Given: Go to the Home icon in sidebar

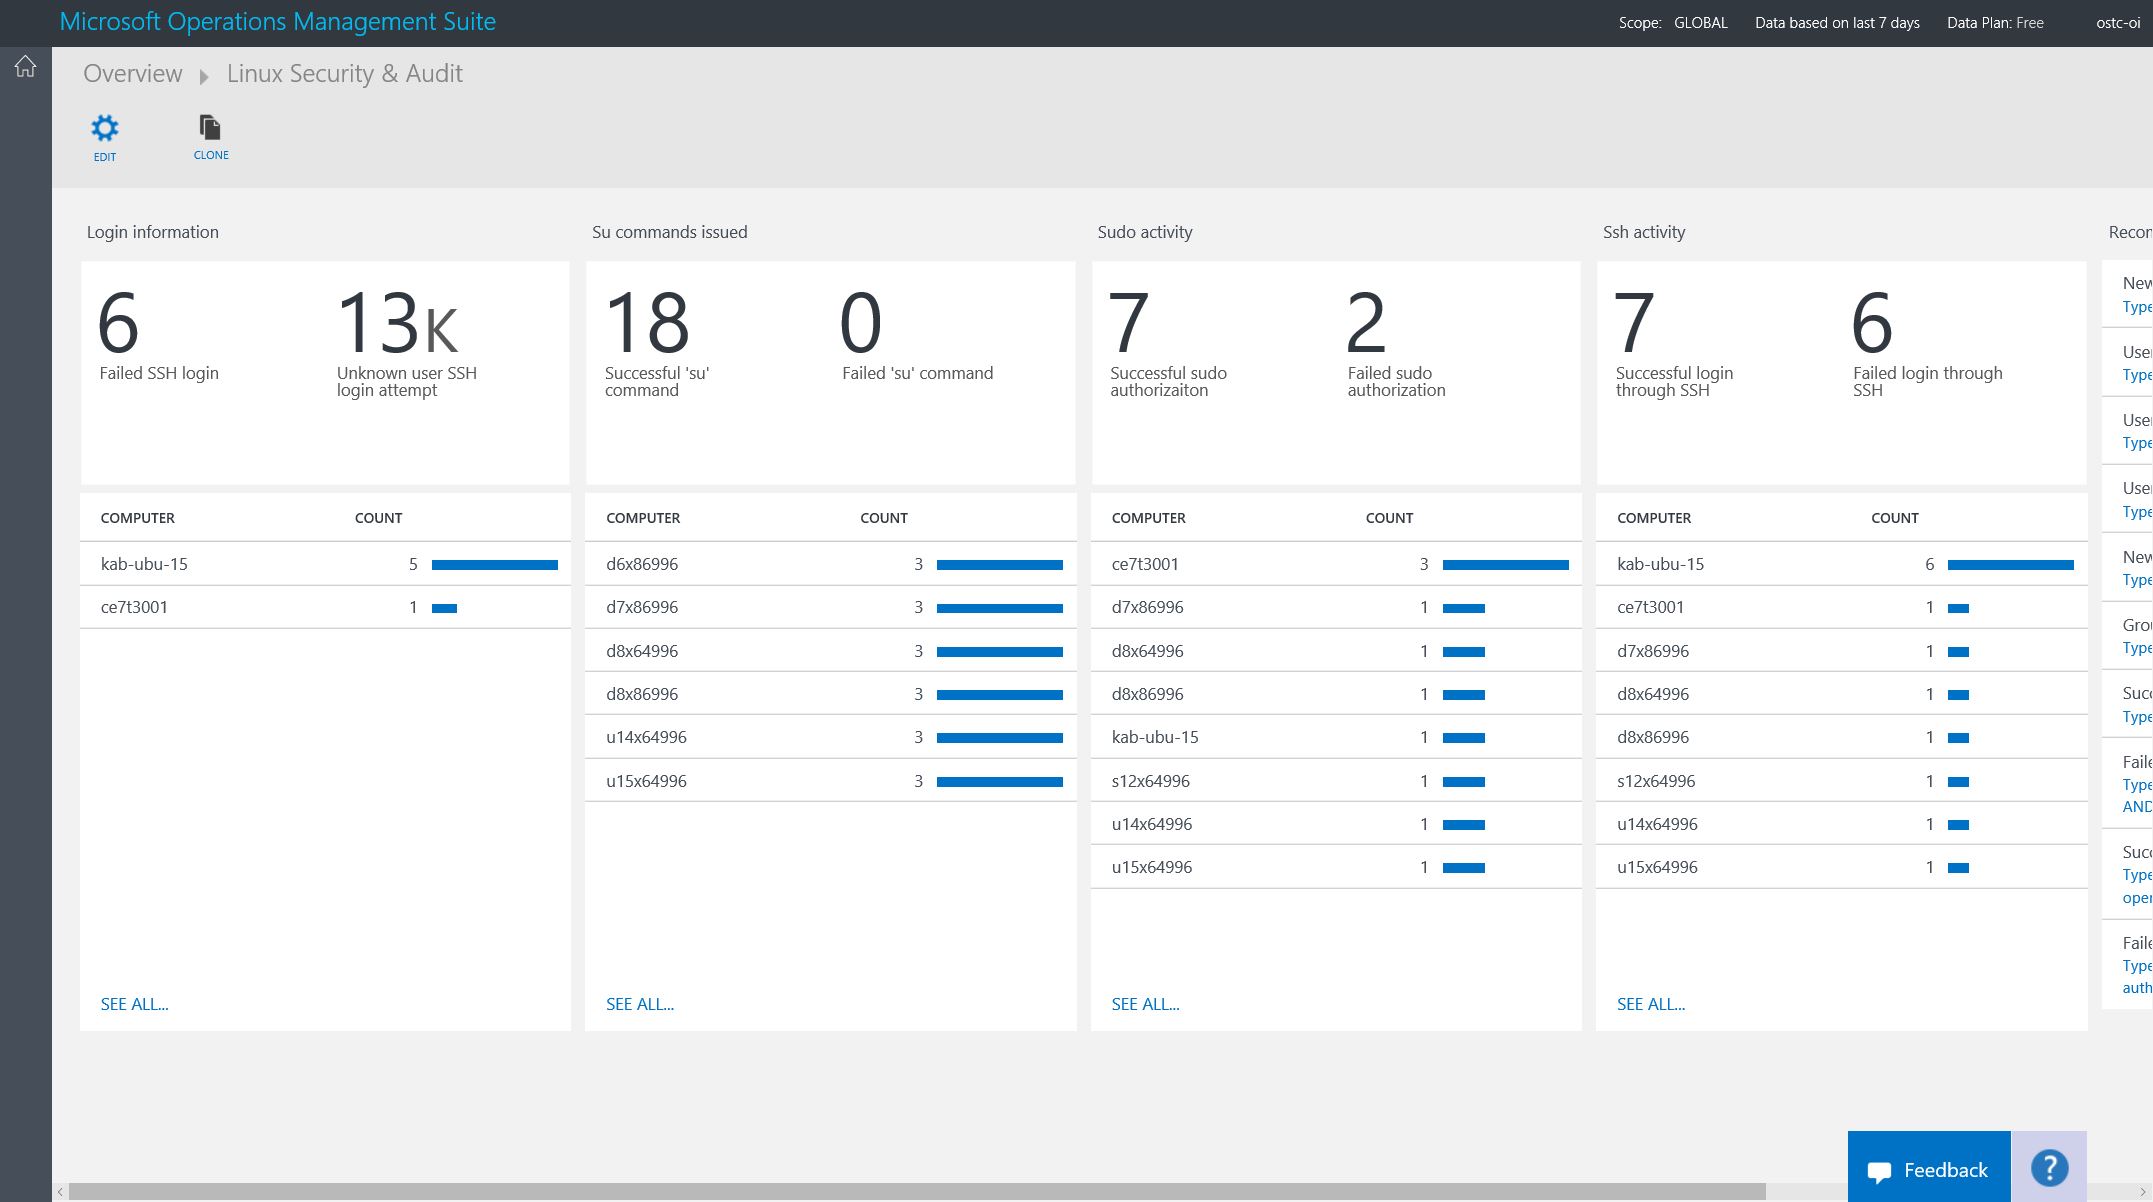Looking at the screenshot, I should (x=25, y=67).
